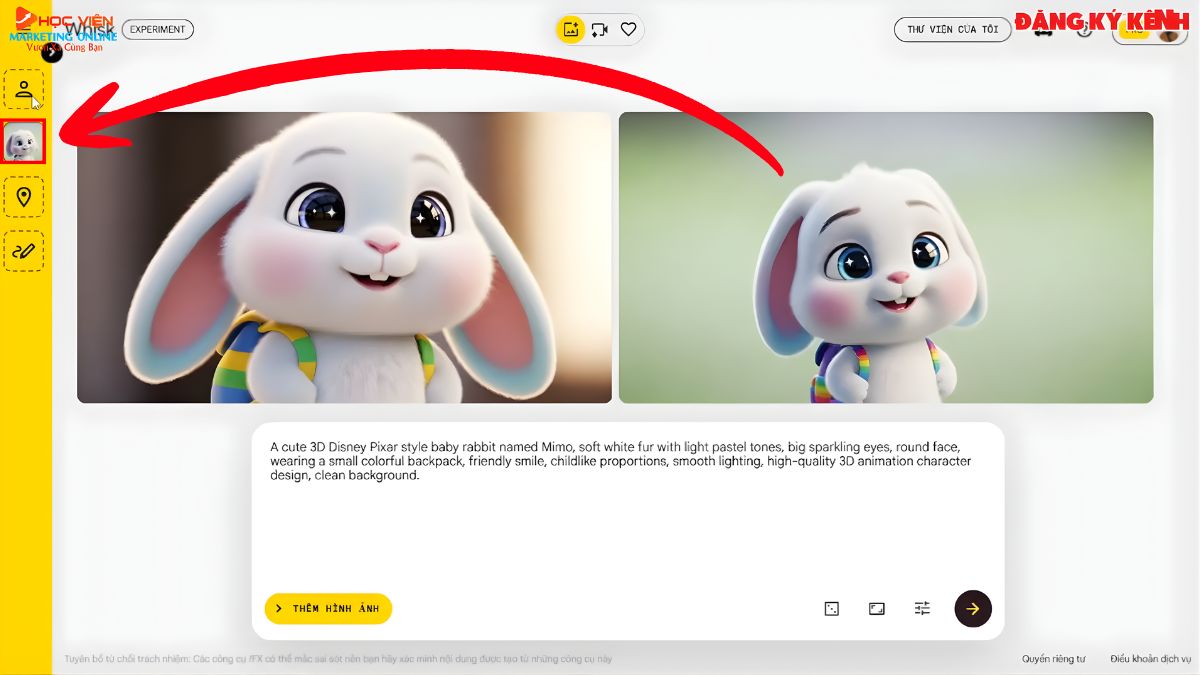
Task: Open the settings sliders icon near prompt box
Action: click(921, 607)
